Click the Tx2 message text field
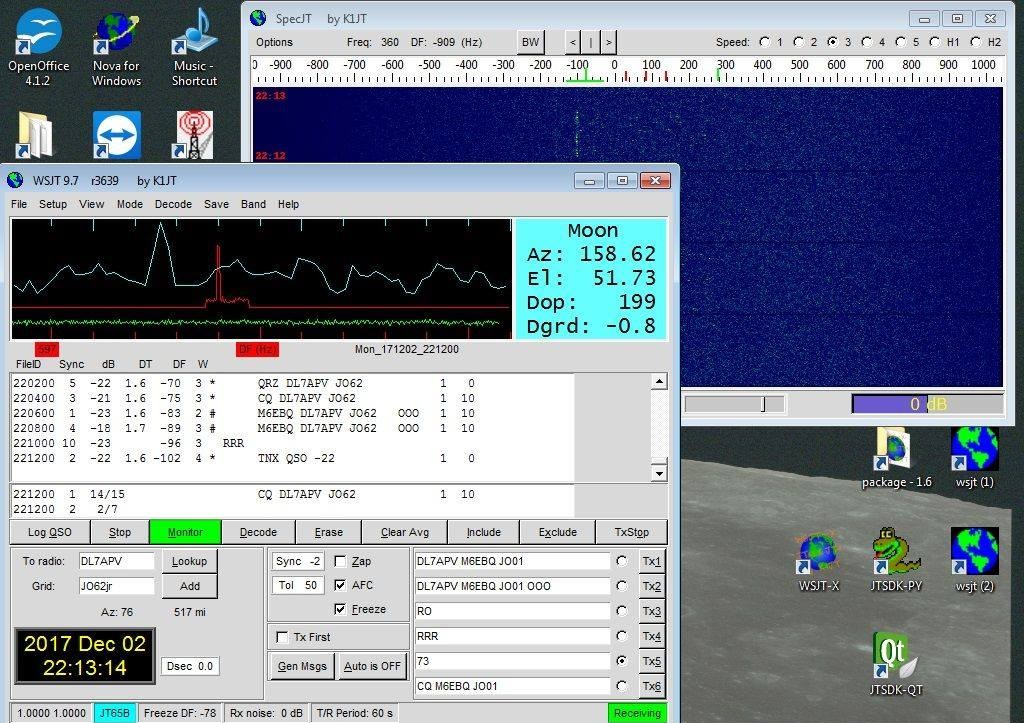Screen dimensions: 1024x723 click(512, 586)
